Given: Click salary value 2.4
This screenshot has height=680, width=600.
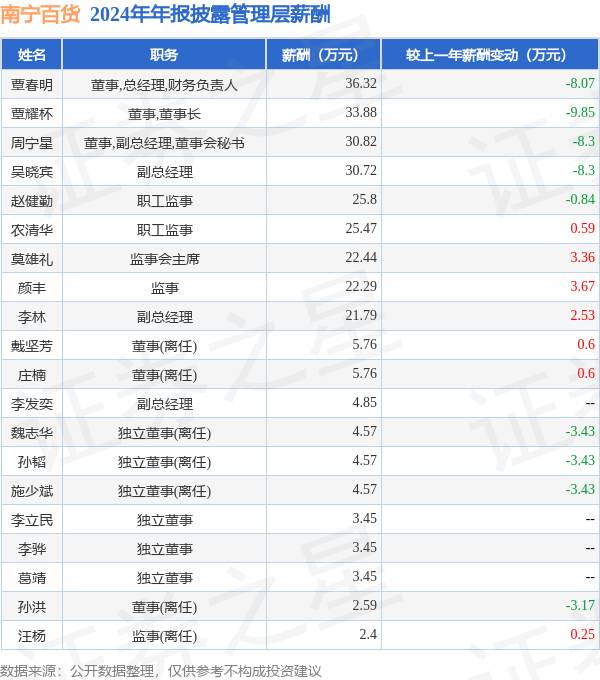Looking at the screenshot, I should 368,634.
